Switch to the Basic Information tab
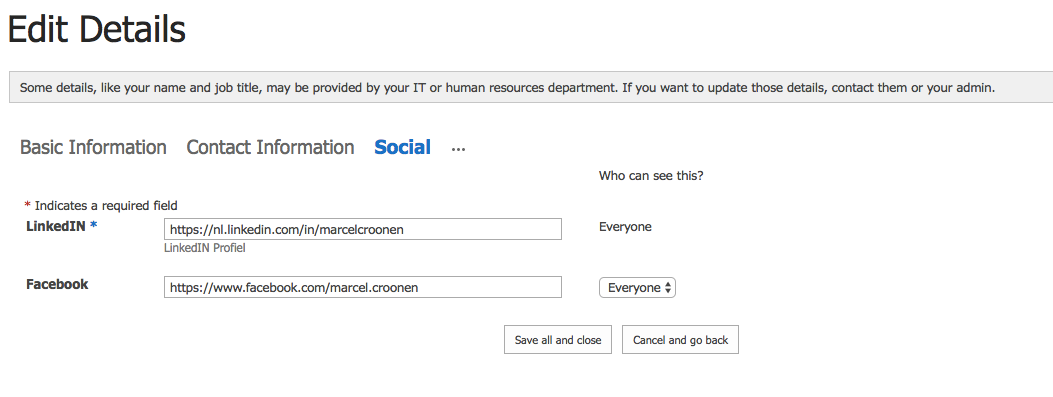This screenshot has width=1053, height=397. pyautogui.click(x=93, y=147)
